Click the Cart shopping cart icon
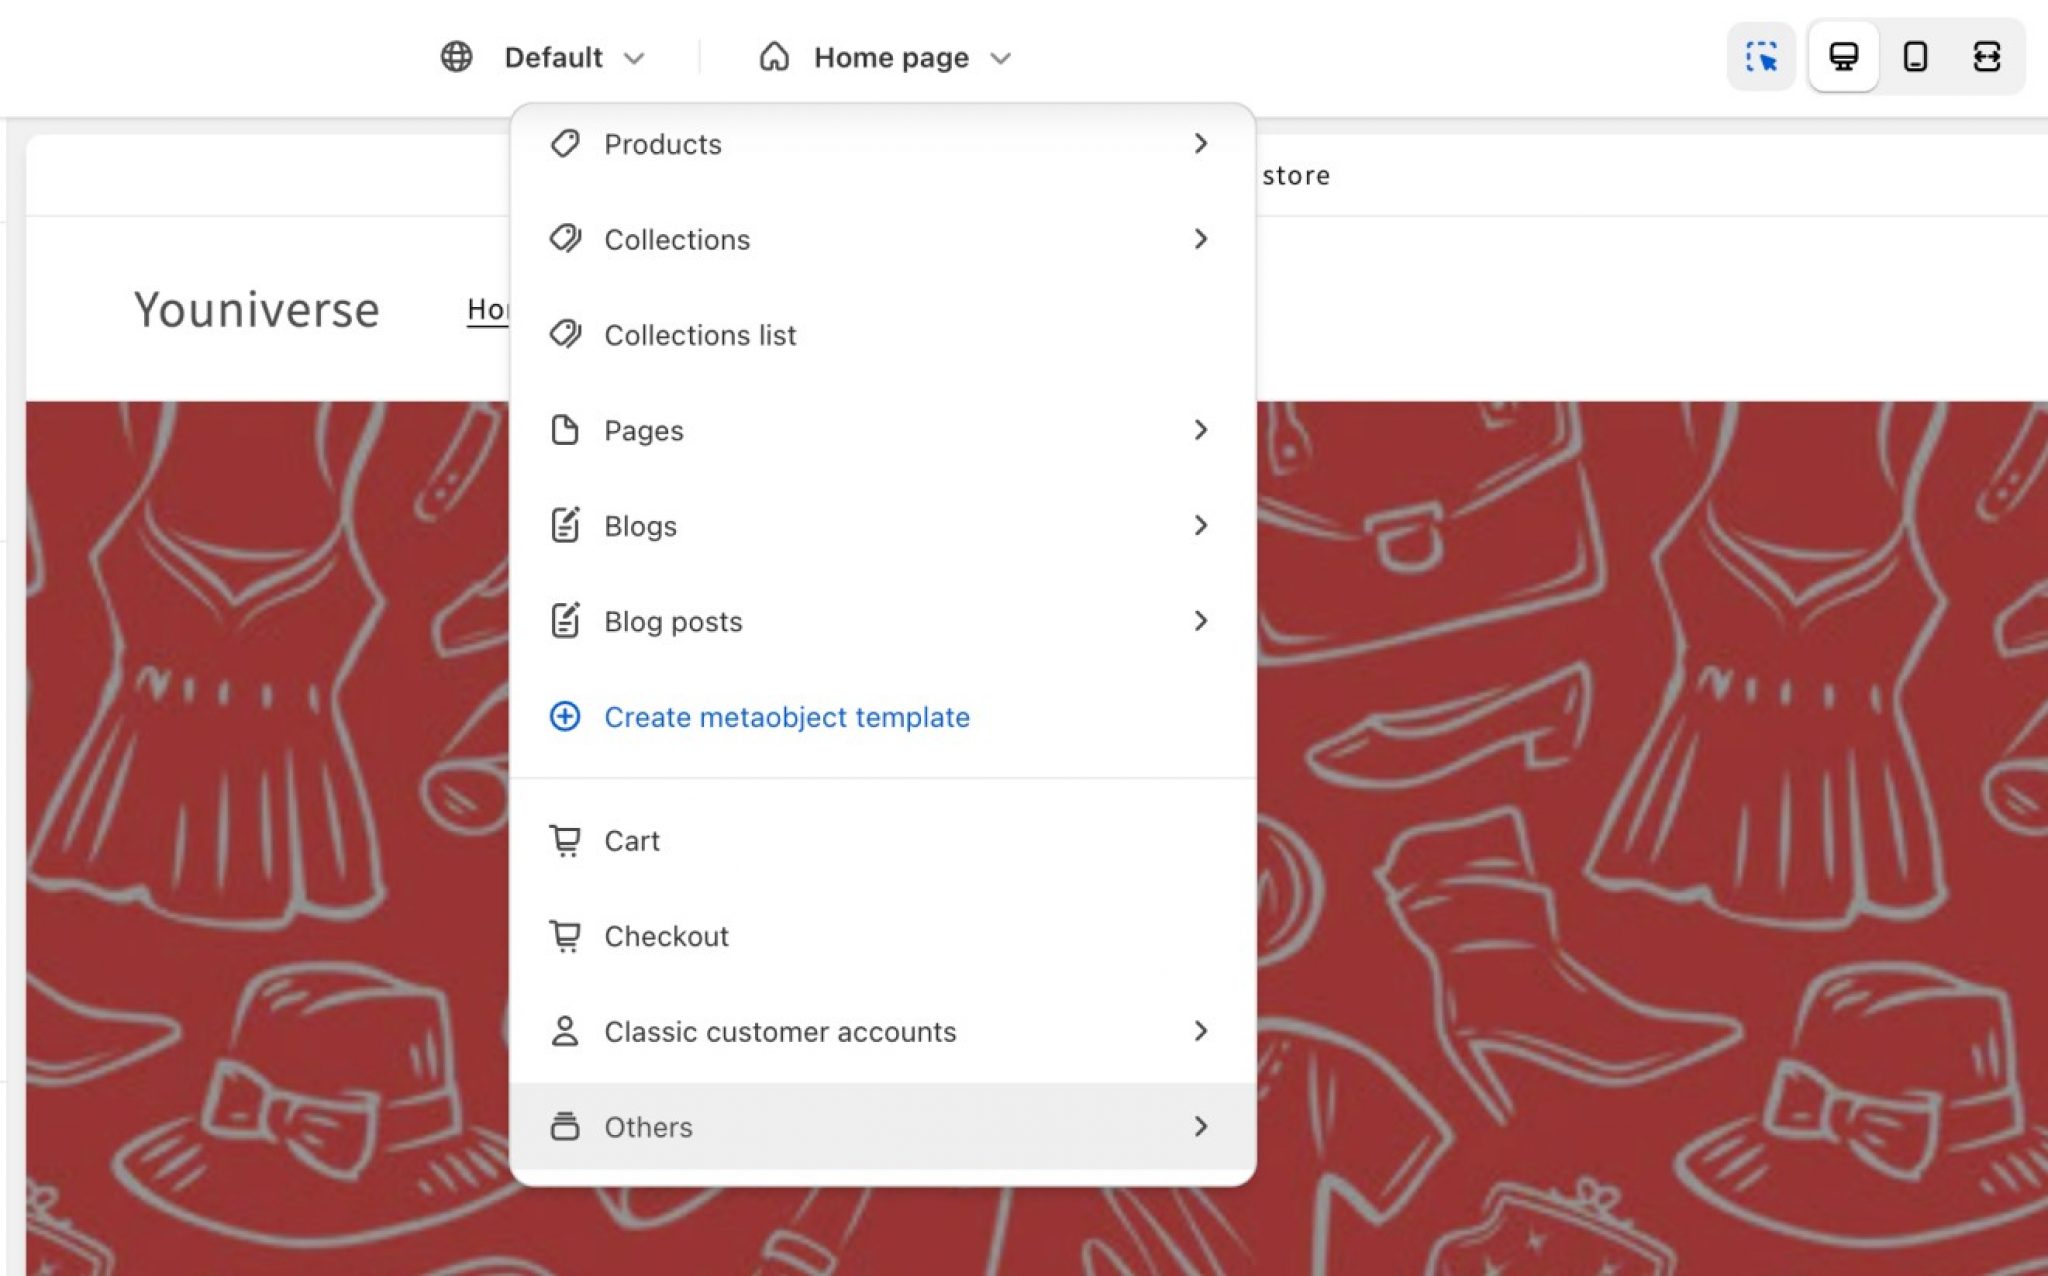The image size is (2048, 1276). (x=565, y=840)
